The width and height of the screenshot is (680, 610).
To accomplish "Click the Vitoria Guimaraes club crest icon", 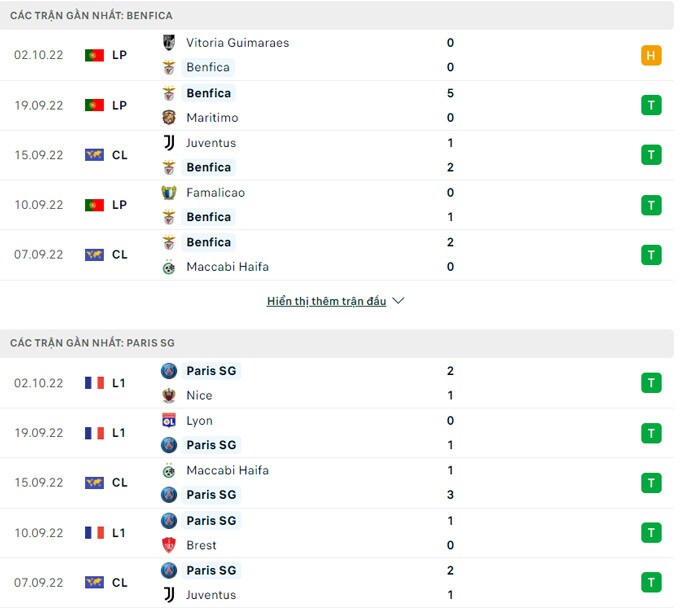I will 169,43.
